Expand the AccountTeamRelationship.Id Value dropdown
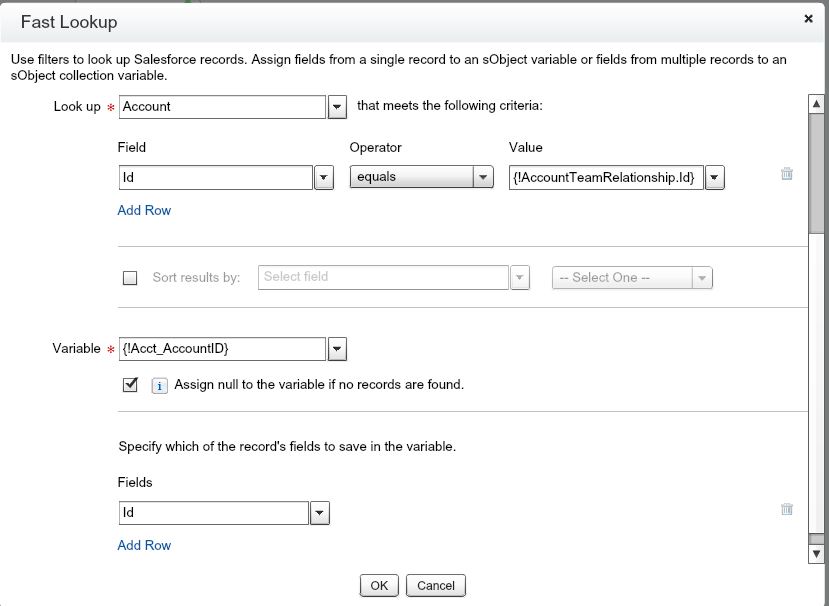This screenshot has height=606, width=829. click(x=714, y=178)
